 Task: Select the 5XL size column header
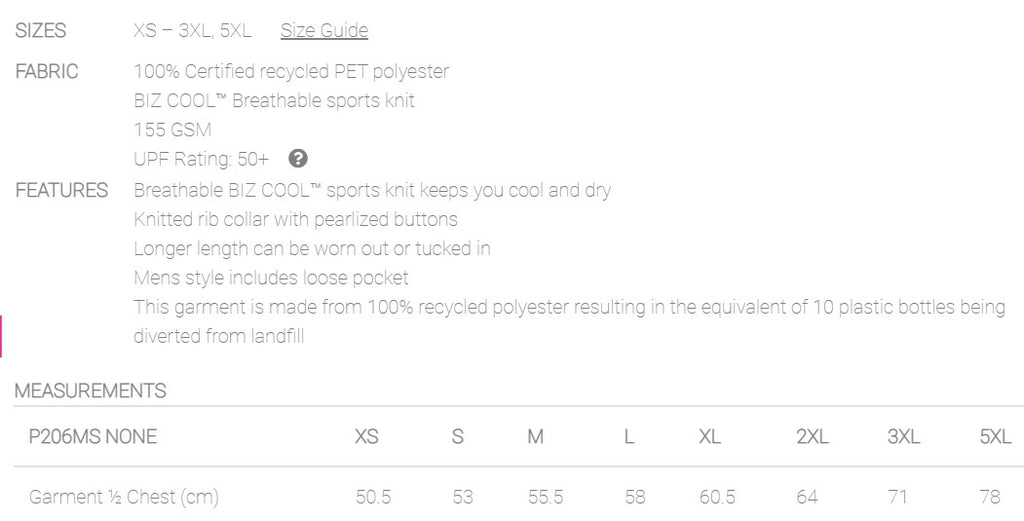(995, 437)
